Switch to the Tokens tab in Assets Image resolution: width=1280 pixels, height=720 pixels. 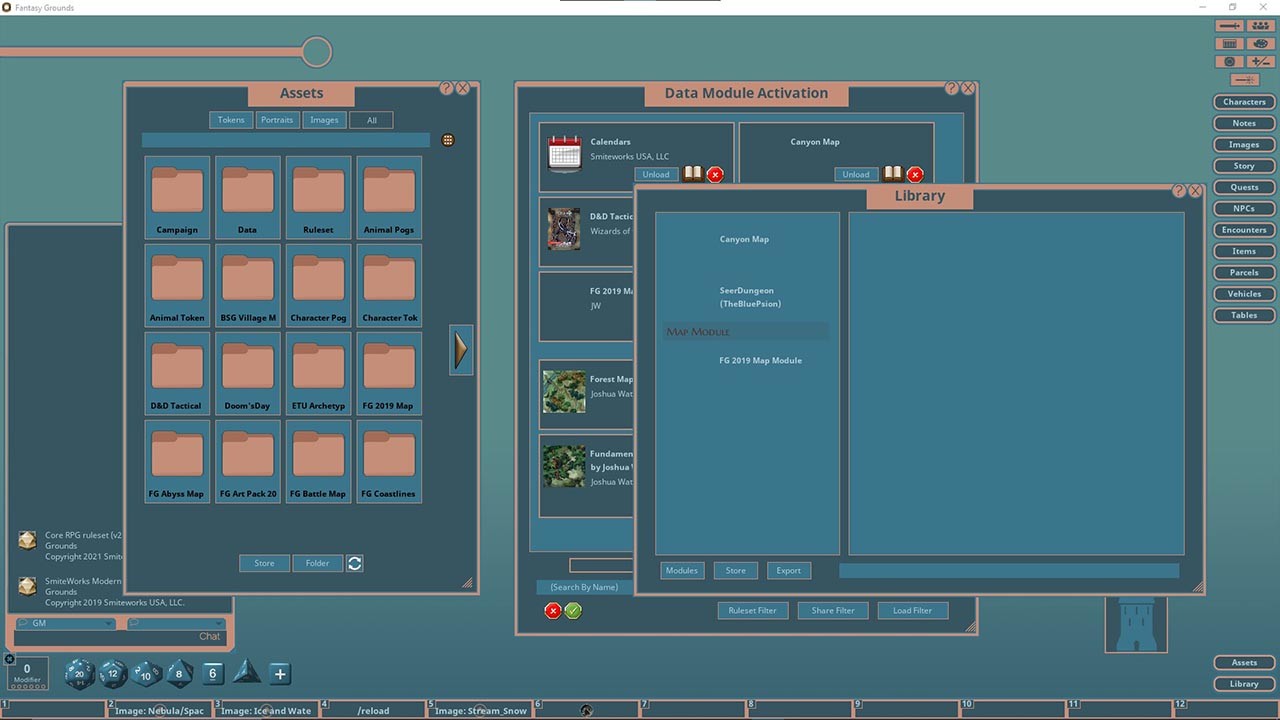pyautogui.click(x=231, y=119)
